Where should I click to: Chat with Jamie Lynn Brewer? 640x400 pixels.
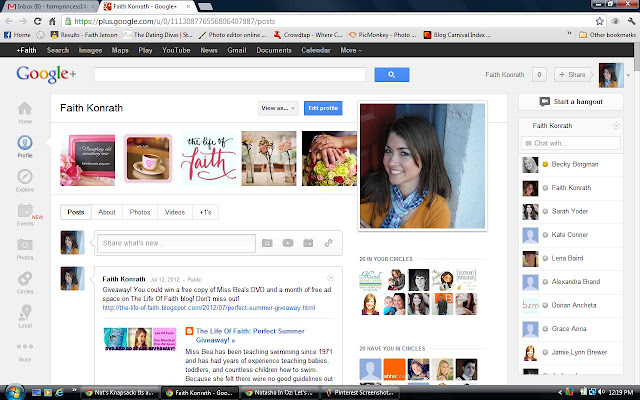[x=571, y=353]
